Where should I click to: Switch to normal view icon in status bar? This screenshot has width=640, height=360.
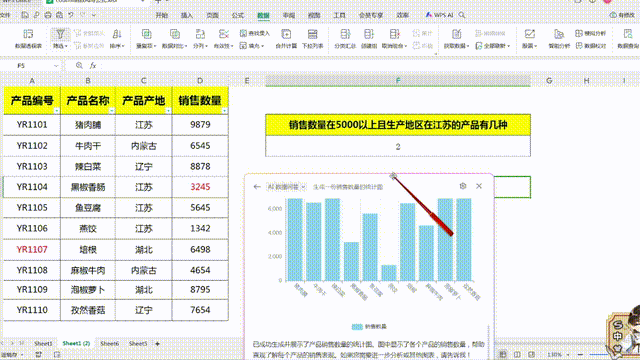(503, 355)
